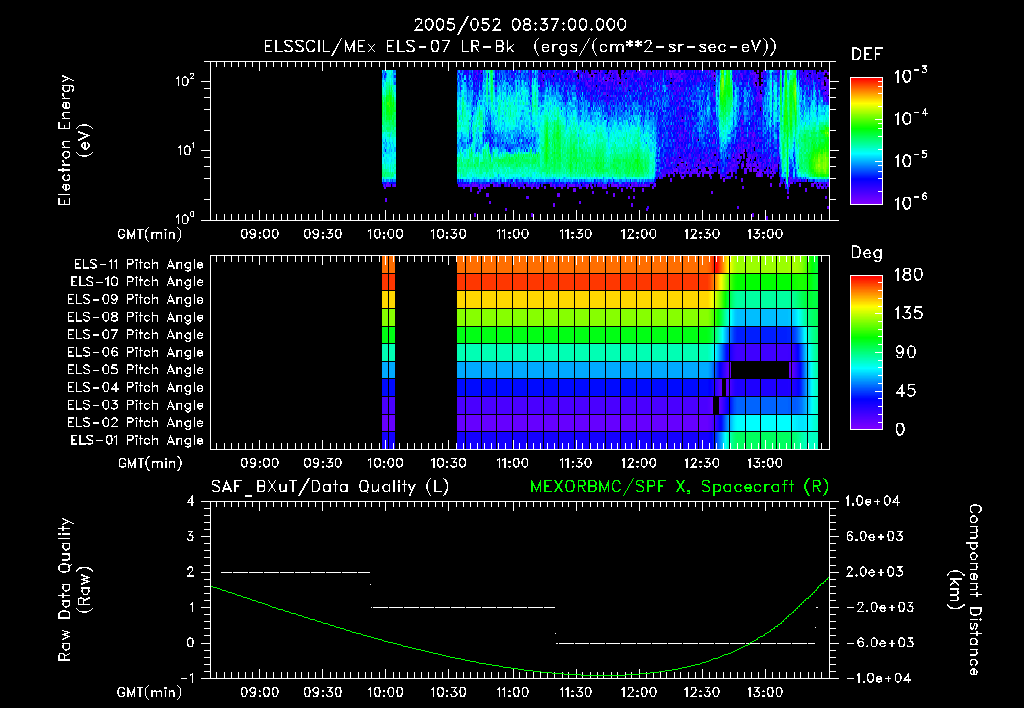Click the data quality line segment at level 0
This screenshot has height=708, width=1024.
[686, 643]
